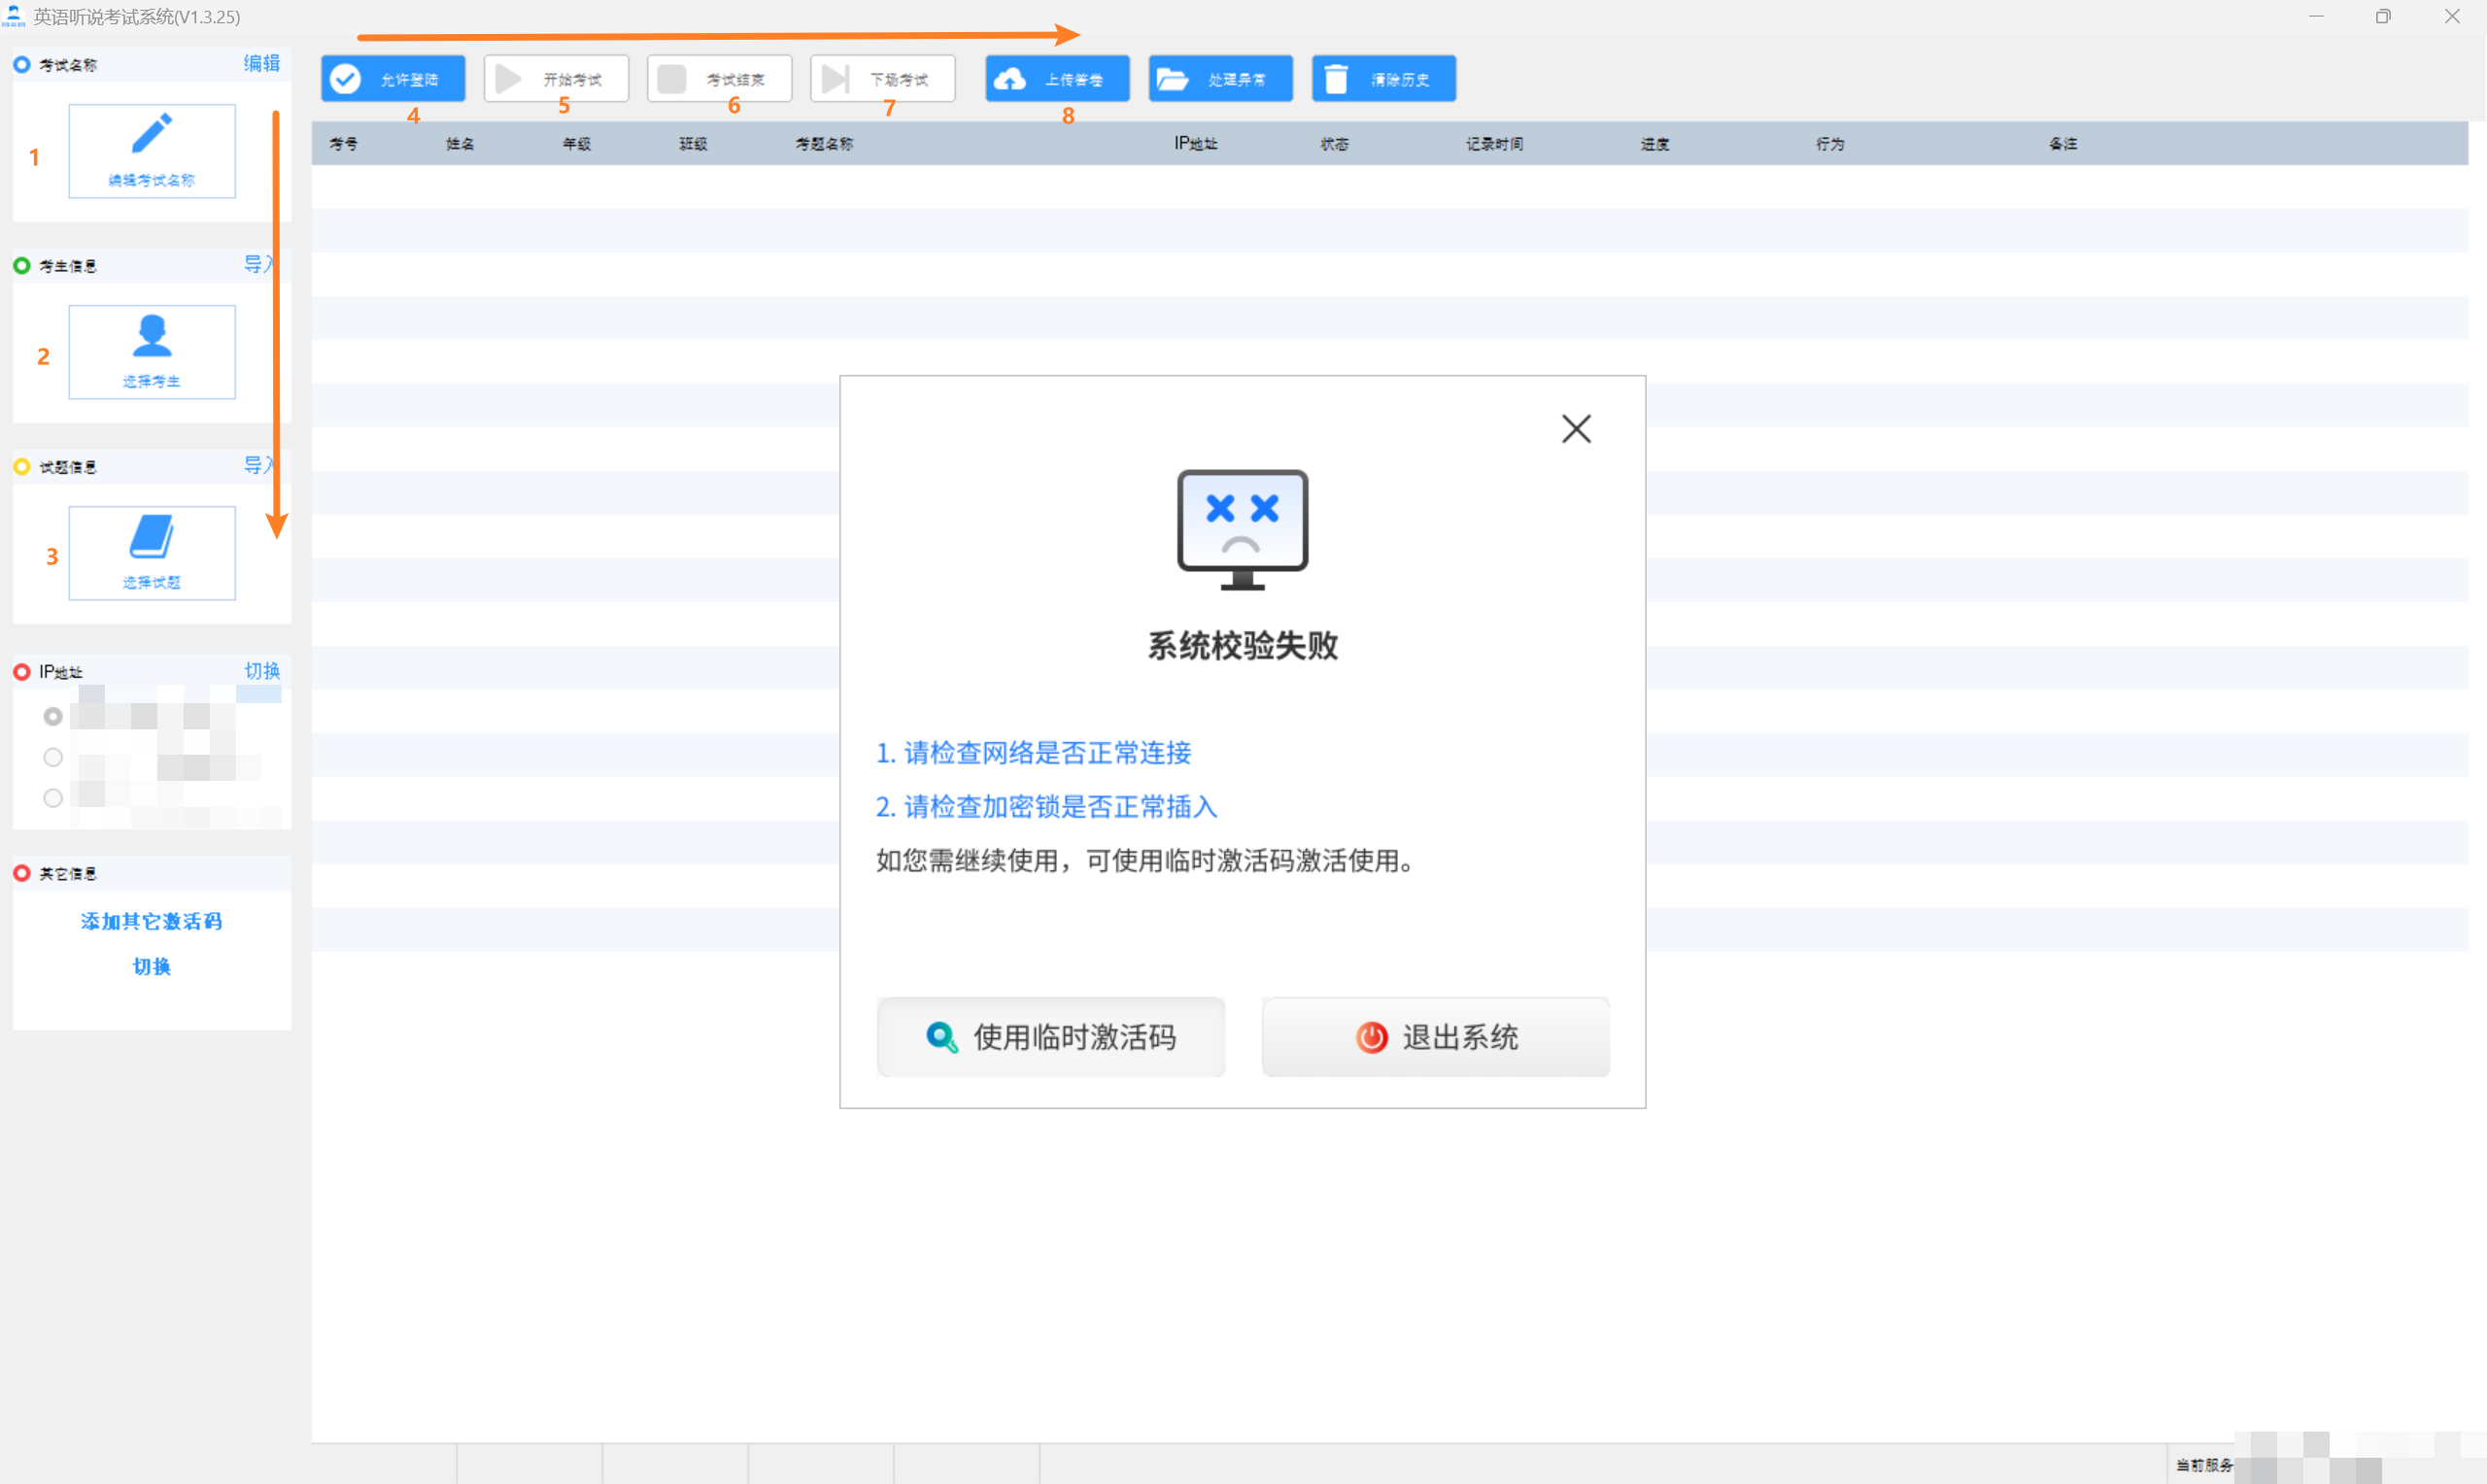Click the application icon in title bar
This screenshot has height=1484, width=2487.
14,16
